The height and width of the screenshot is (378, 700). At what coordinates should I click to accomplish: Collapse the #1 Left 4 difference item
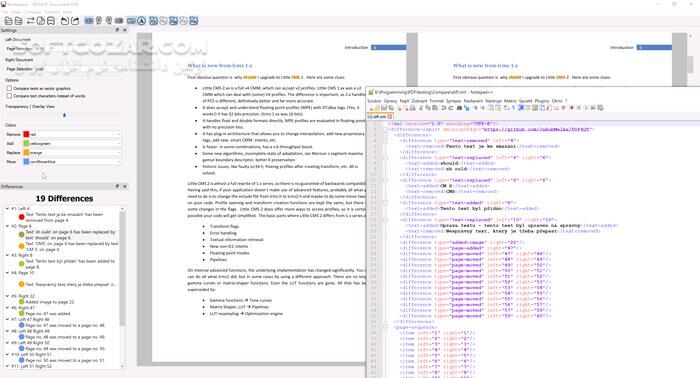[7, 208]
